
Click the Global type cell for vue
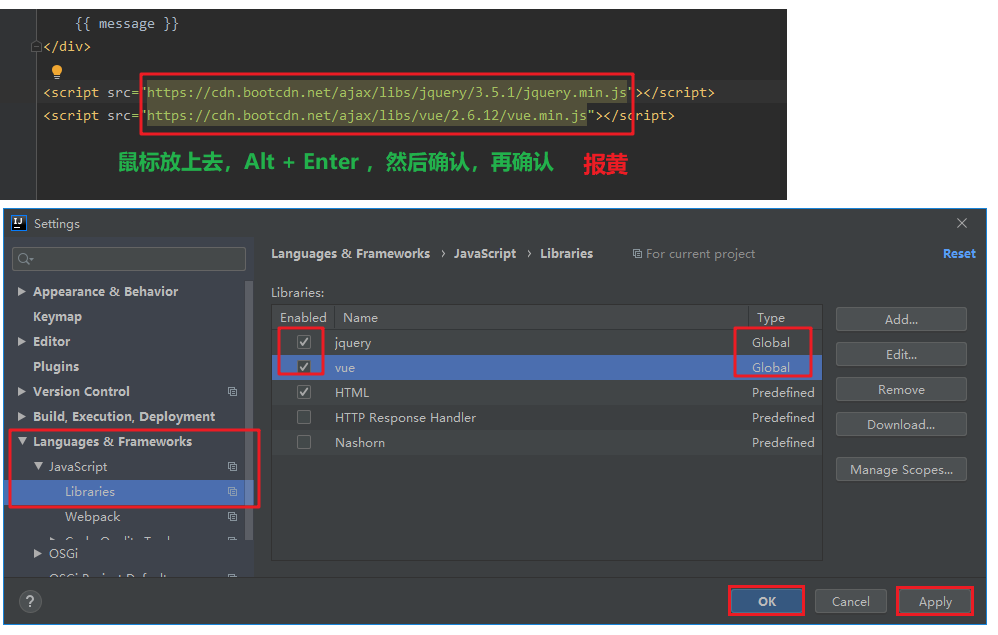[x=771, y=367]
